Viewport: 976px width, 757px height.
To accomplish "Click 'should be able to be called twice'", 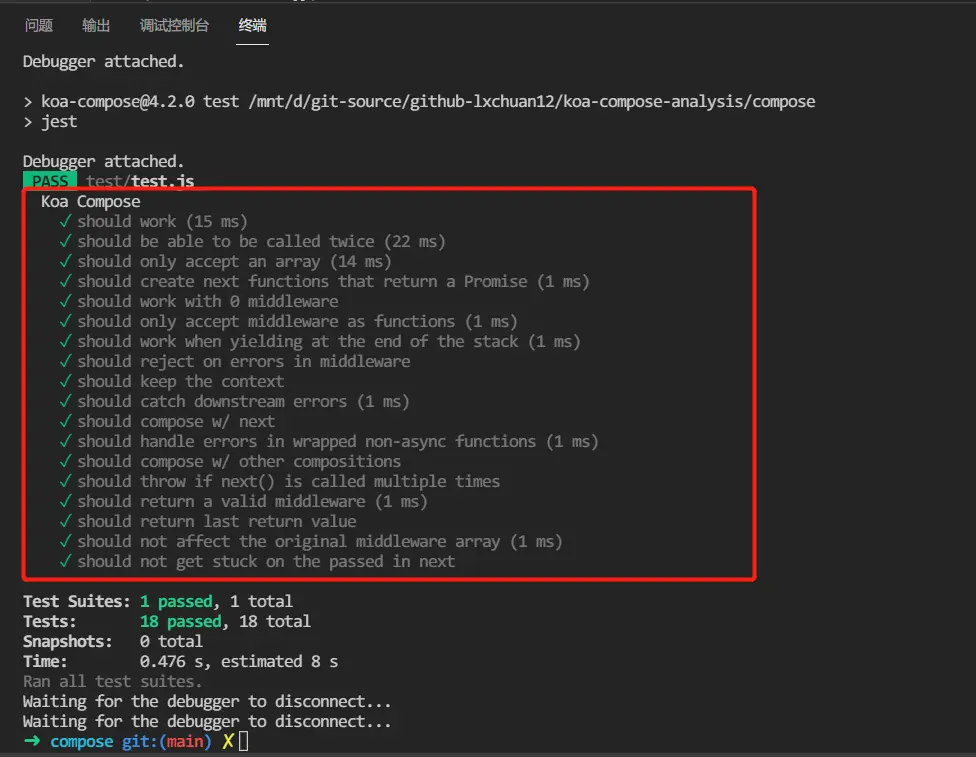I will tap(253, 242).
